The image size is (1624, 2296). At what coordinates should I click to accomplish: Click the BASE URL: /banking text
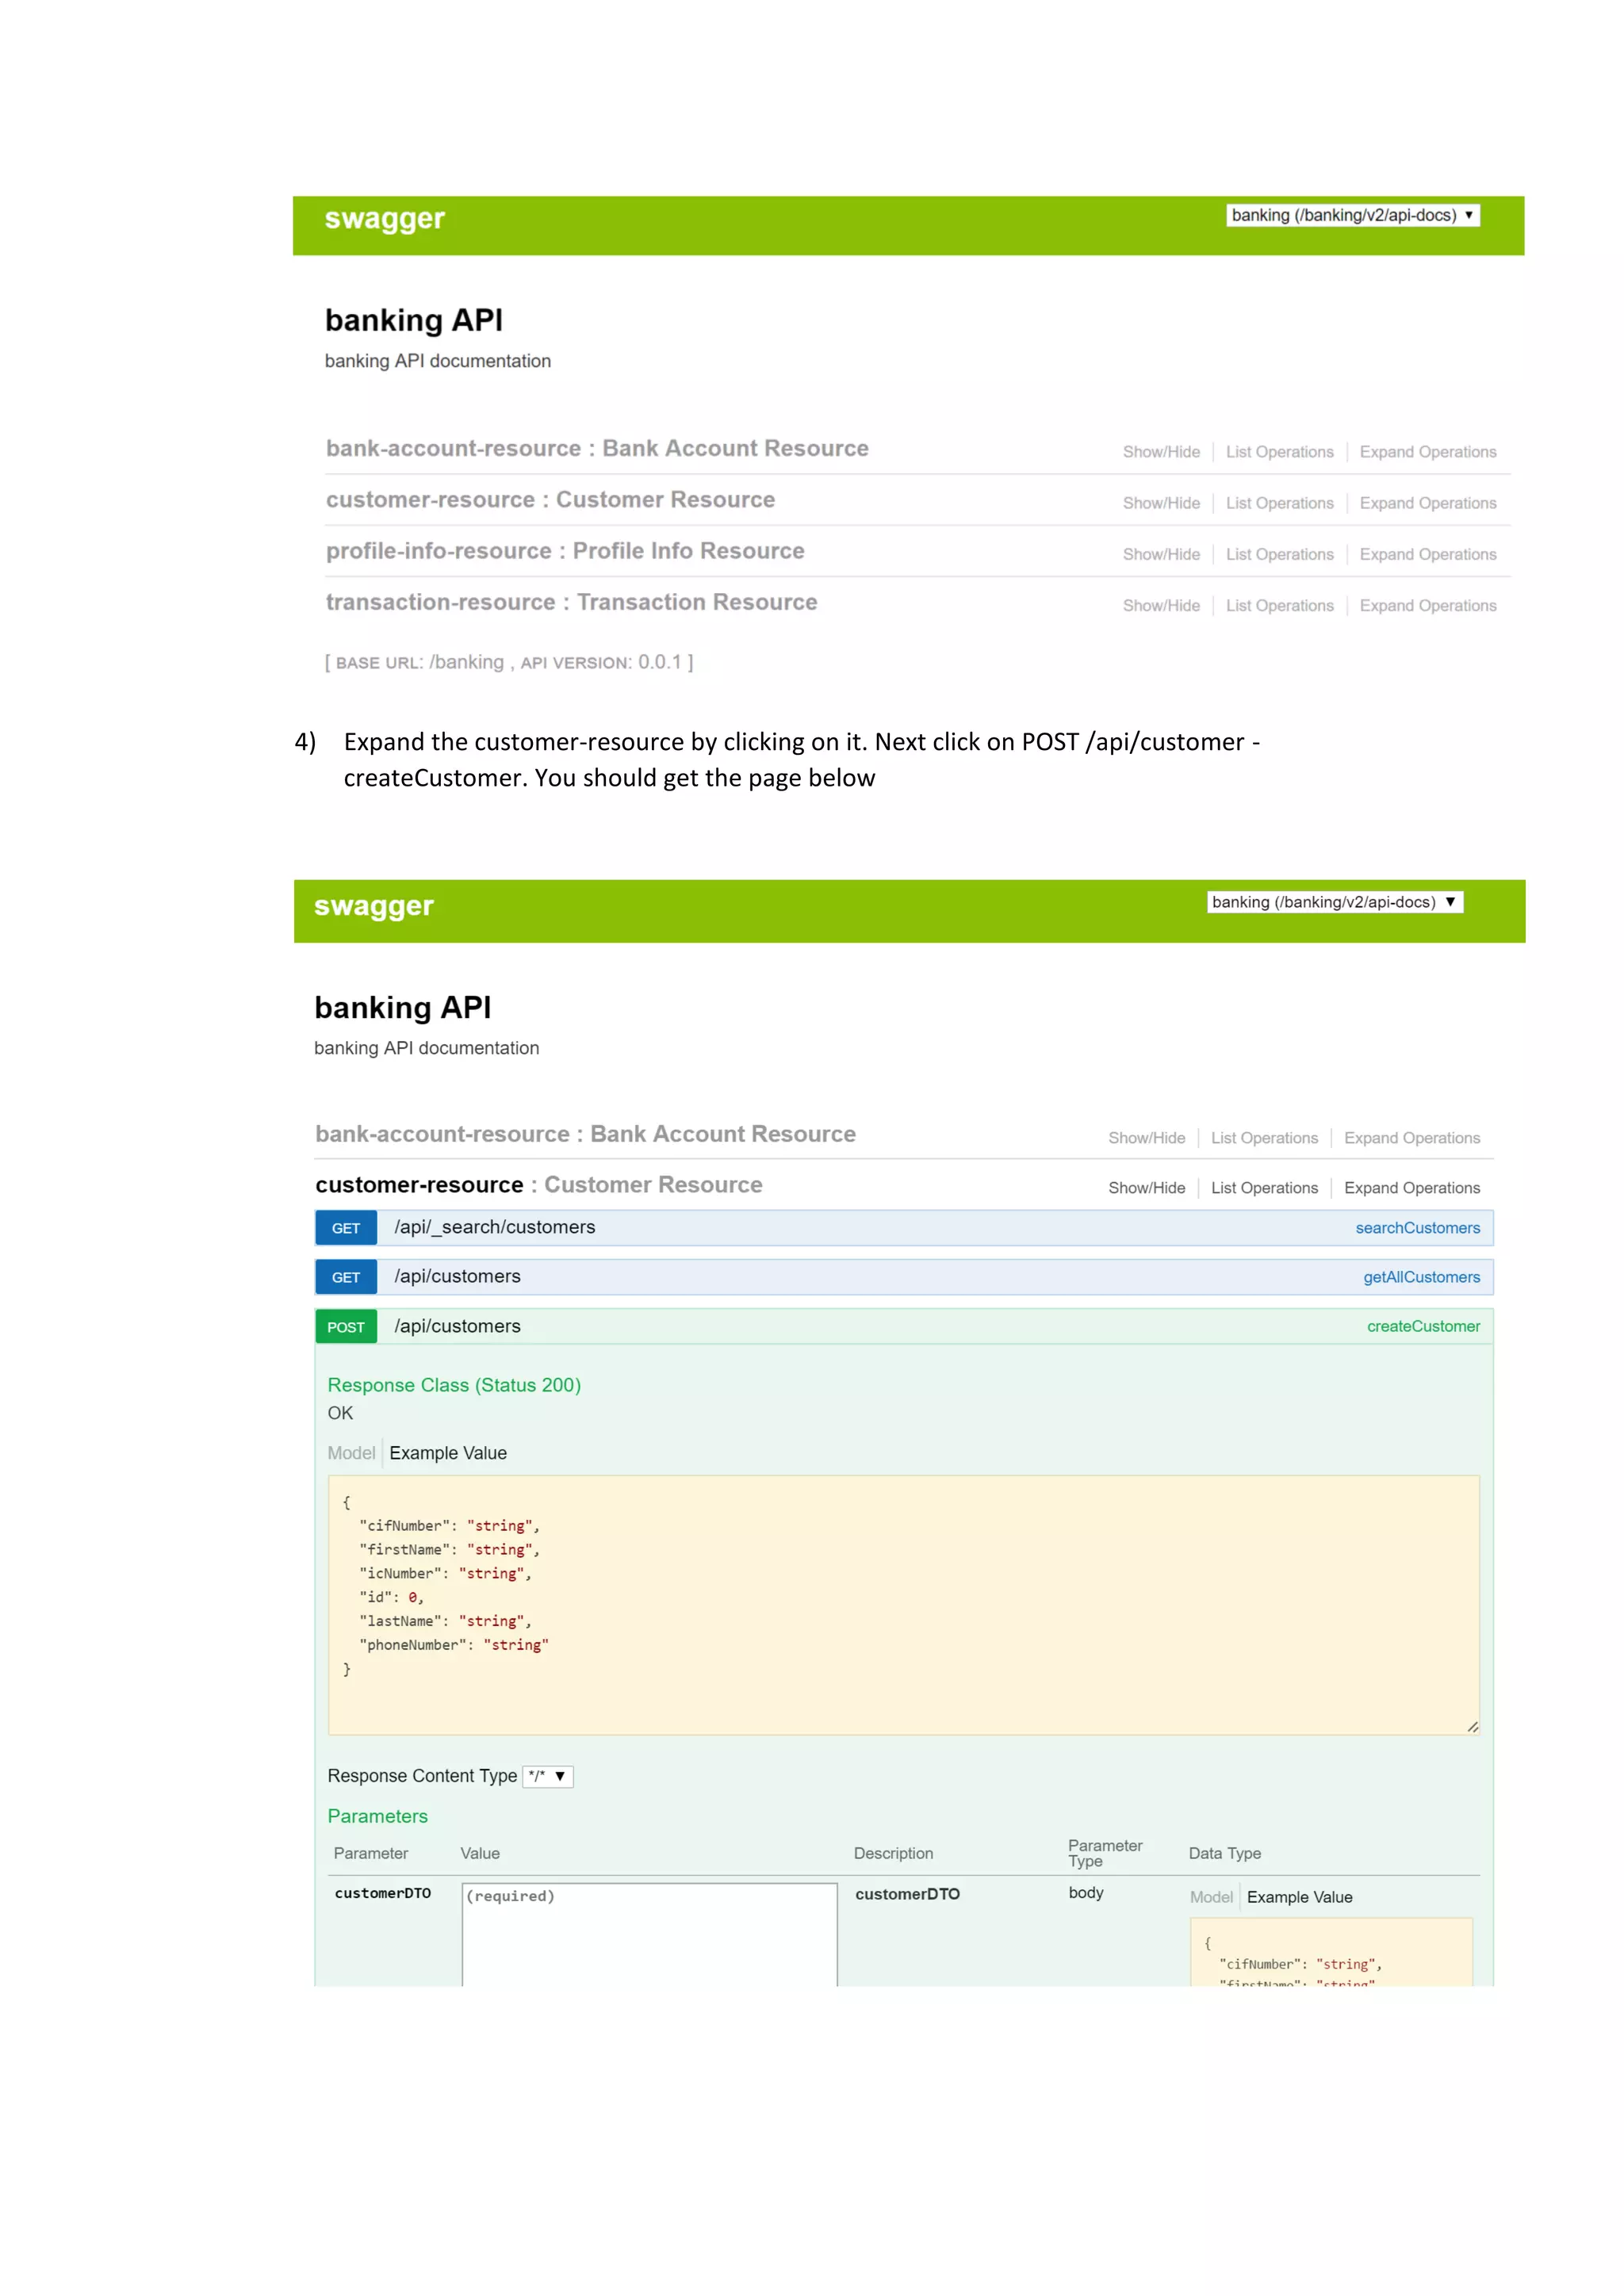pyautogui.click(x=420, y=662)
